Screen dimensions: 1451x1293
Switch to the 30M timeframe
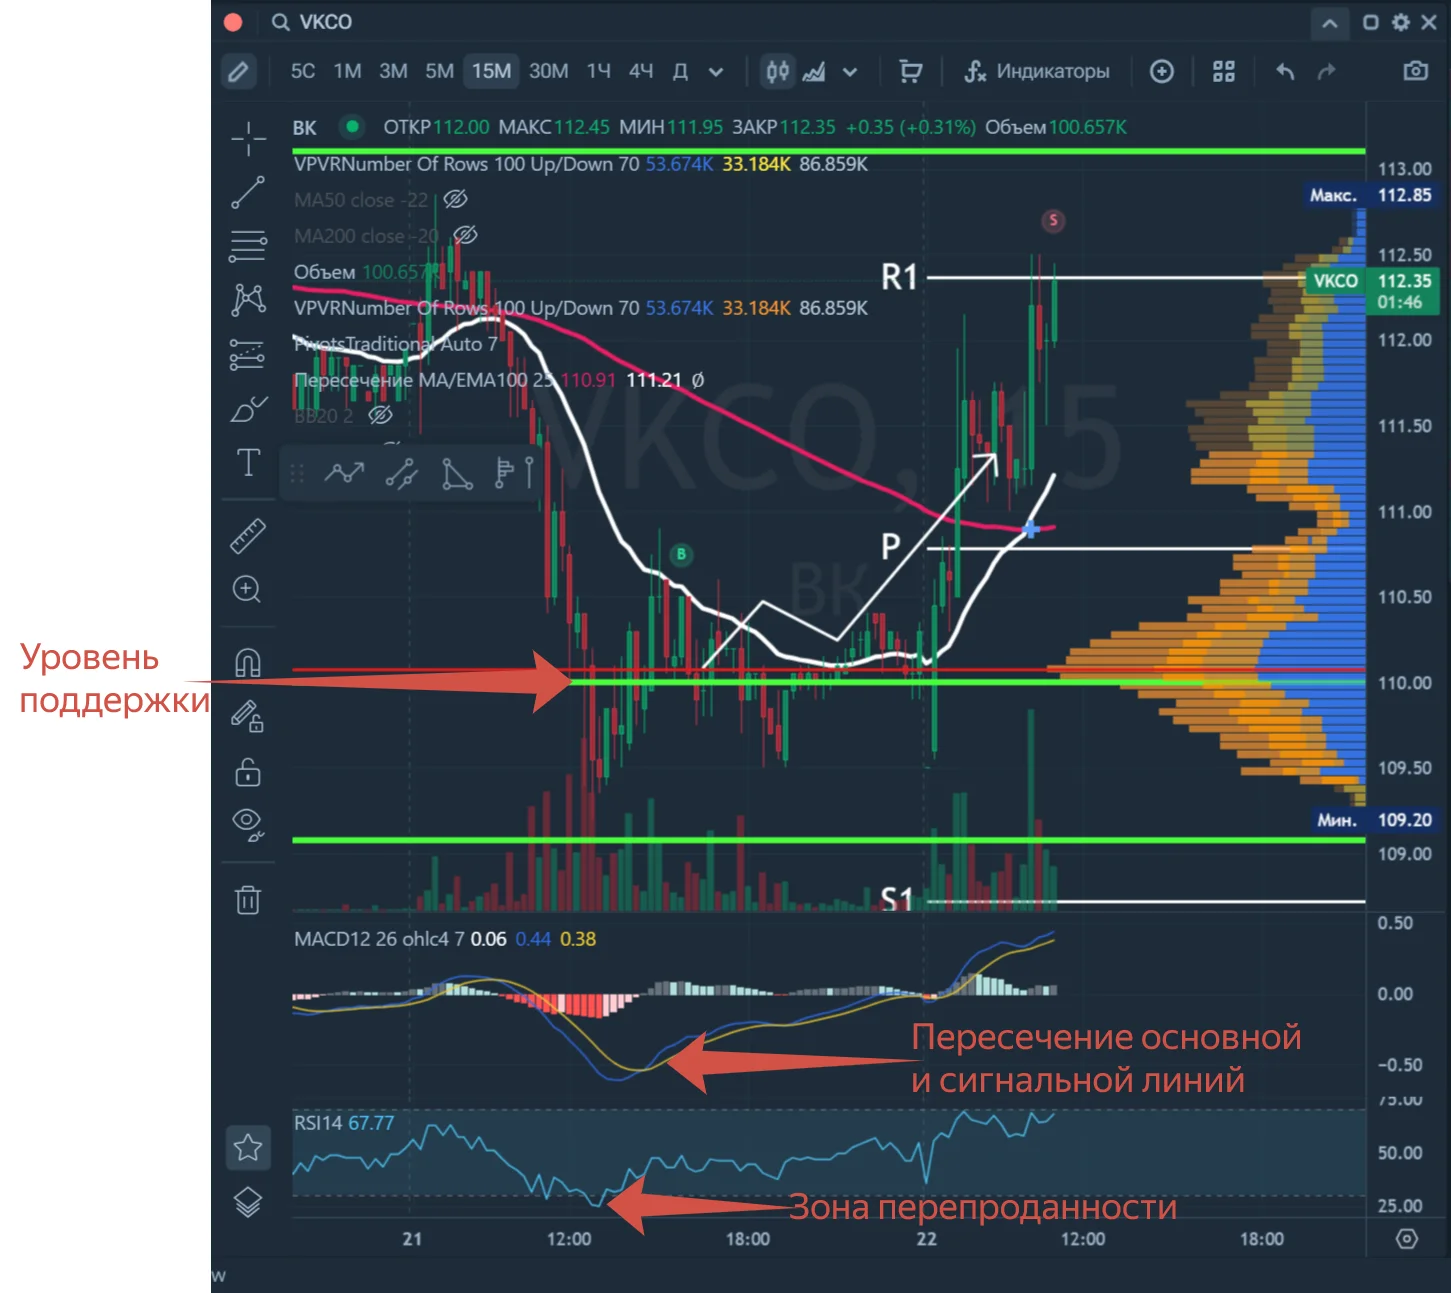pyautogui.click(x=548, y=71)
